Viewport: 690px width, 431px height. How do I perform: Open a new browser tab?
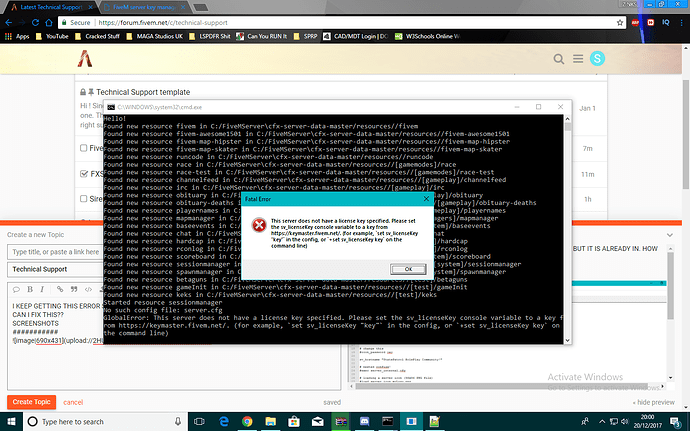click(x=200, y=7)
